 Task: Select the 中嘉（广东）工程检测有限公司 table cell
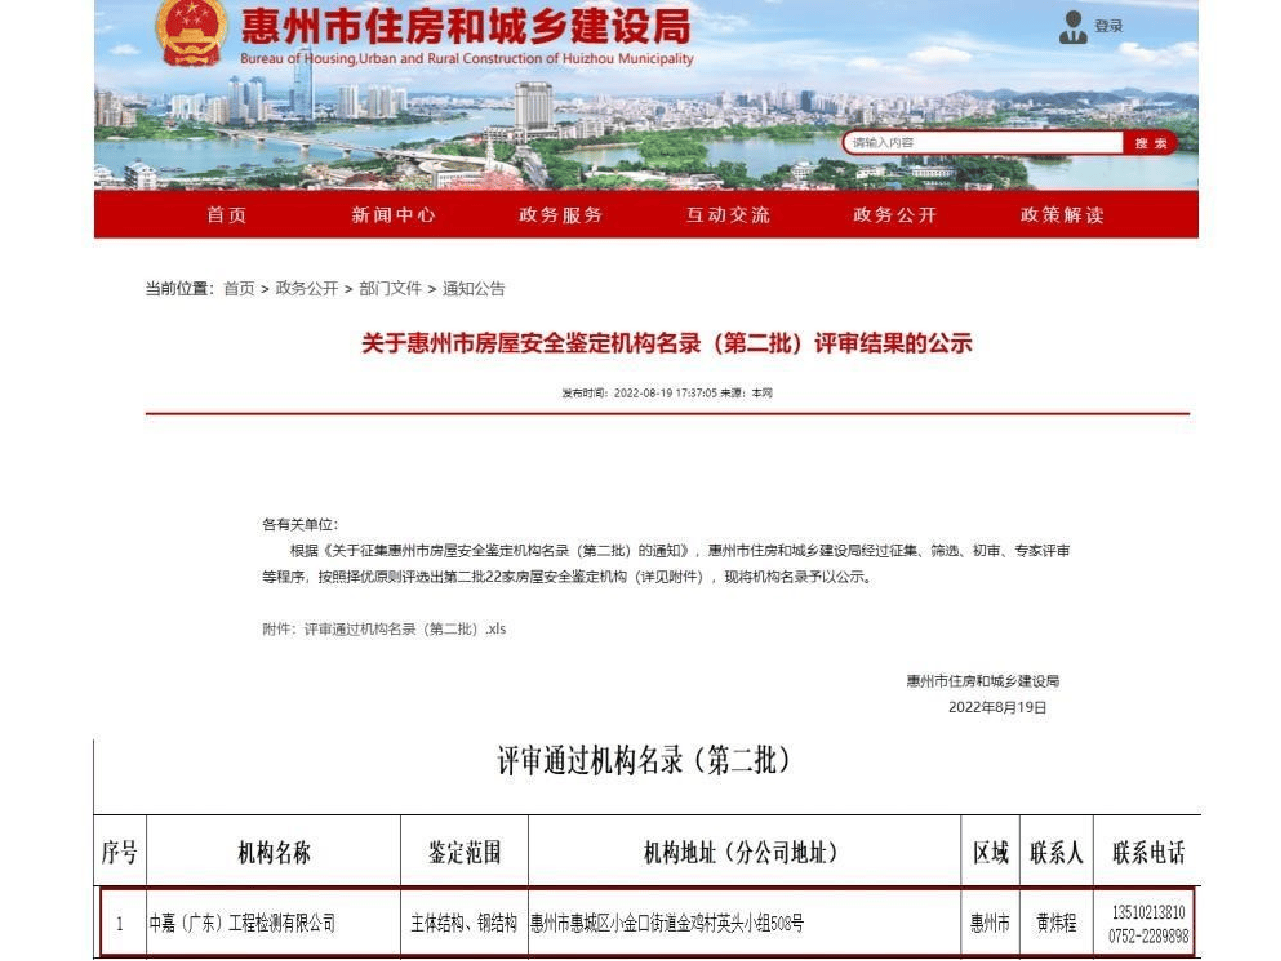[243, 924]
